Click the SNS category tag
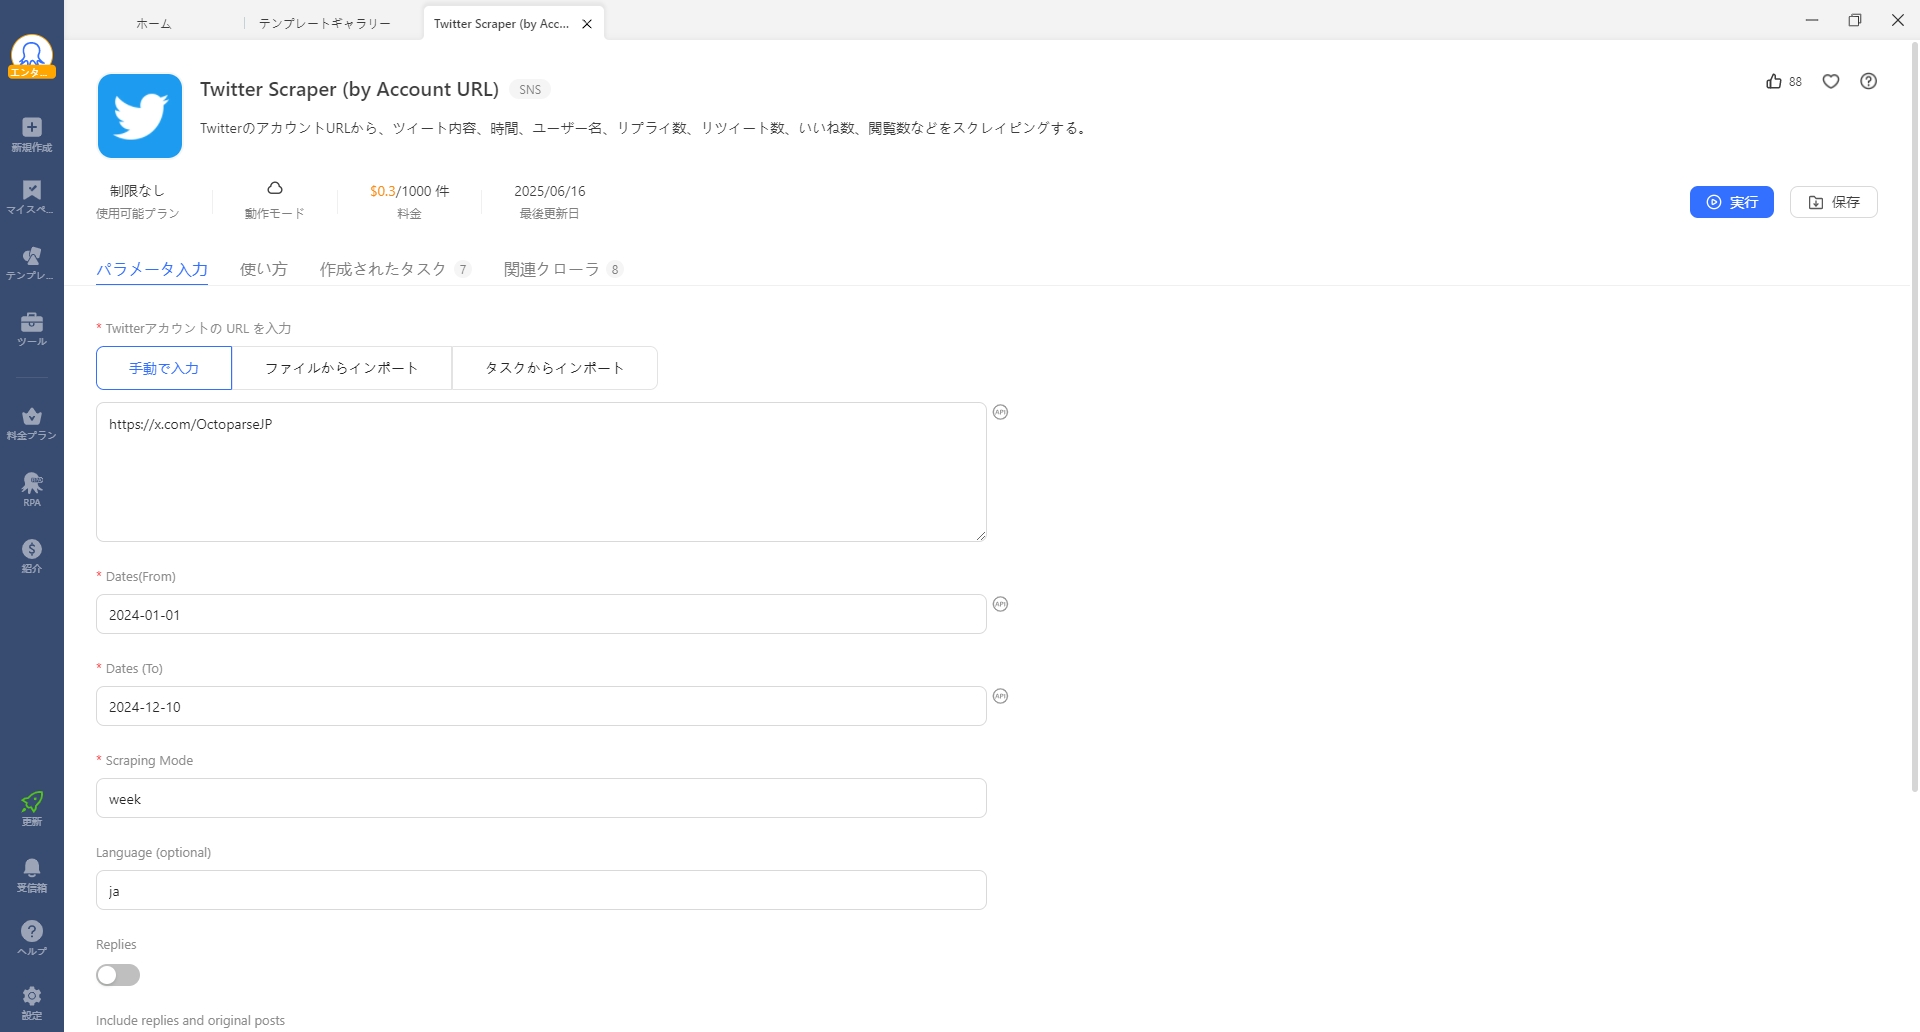 coord(530,90)
